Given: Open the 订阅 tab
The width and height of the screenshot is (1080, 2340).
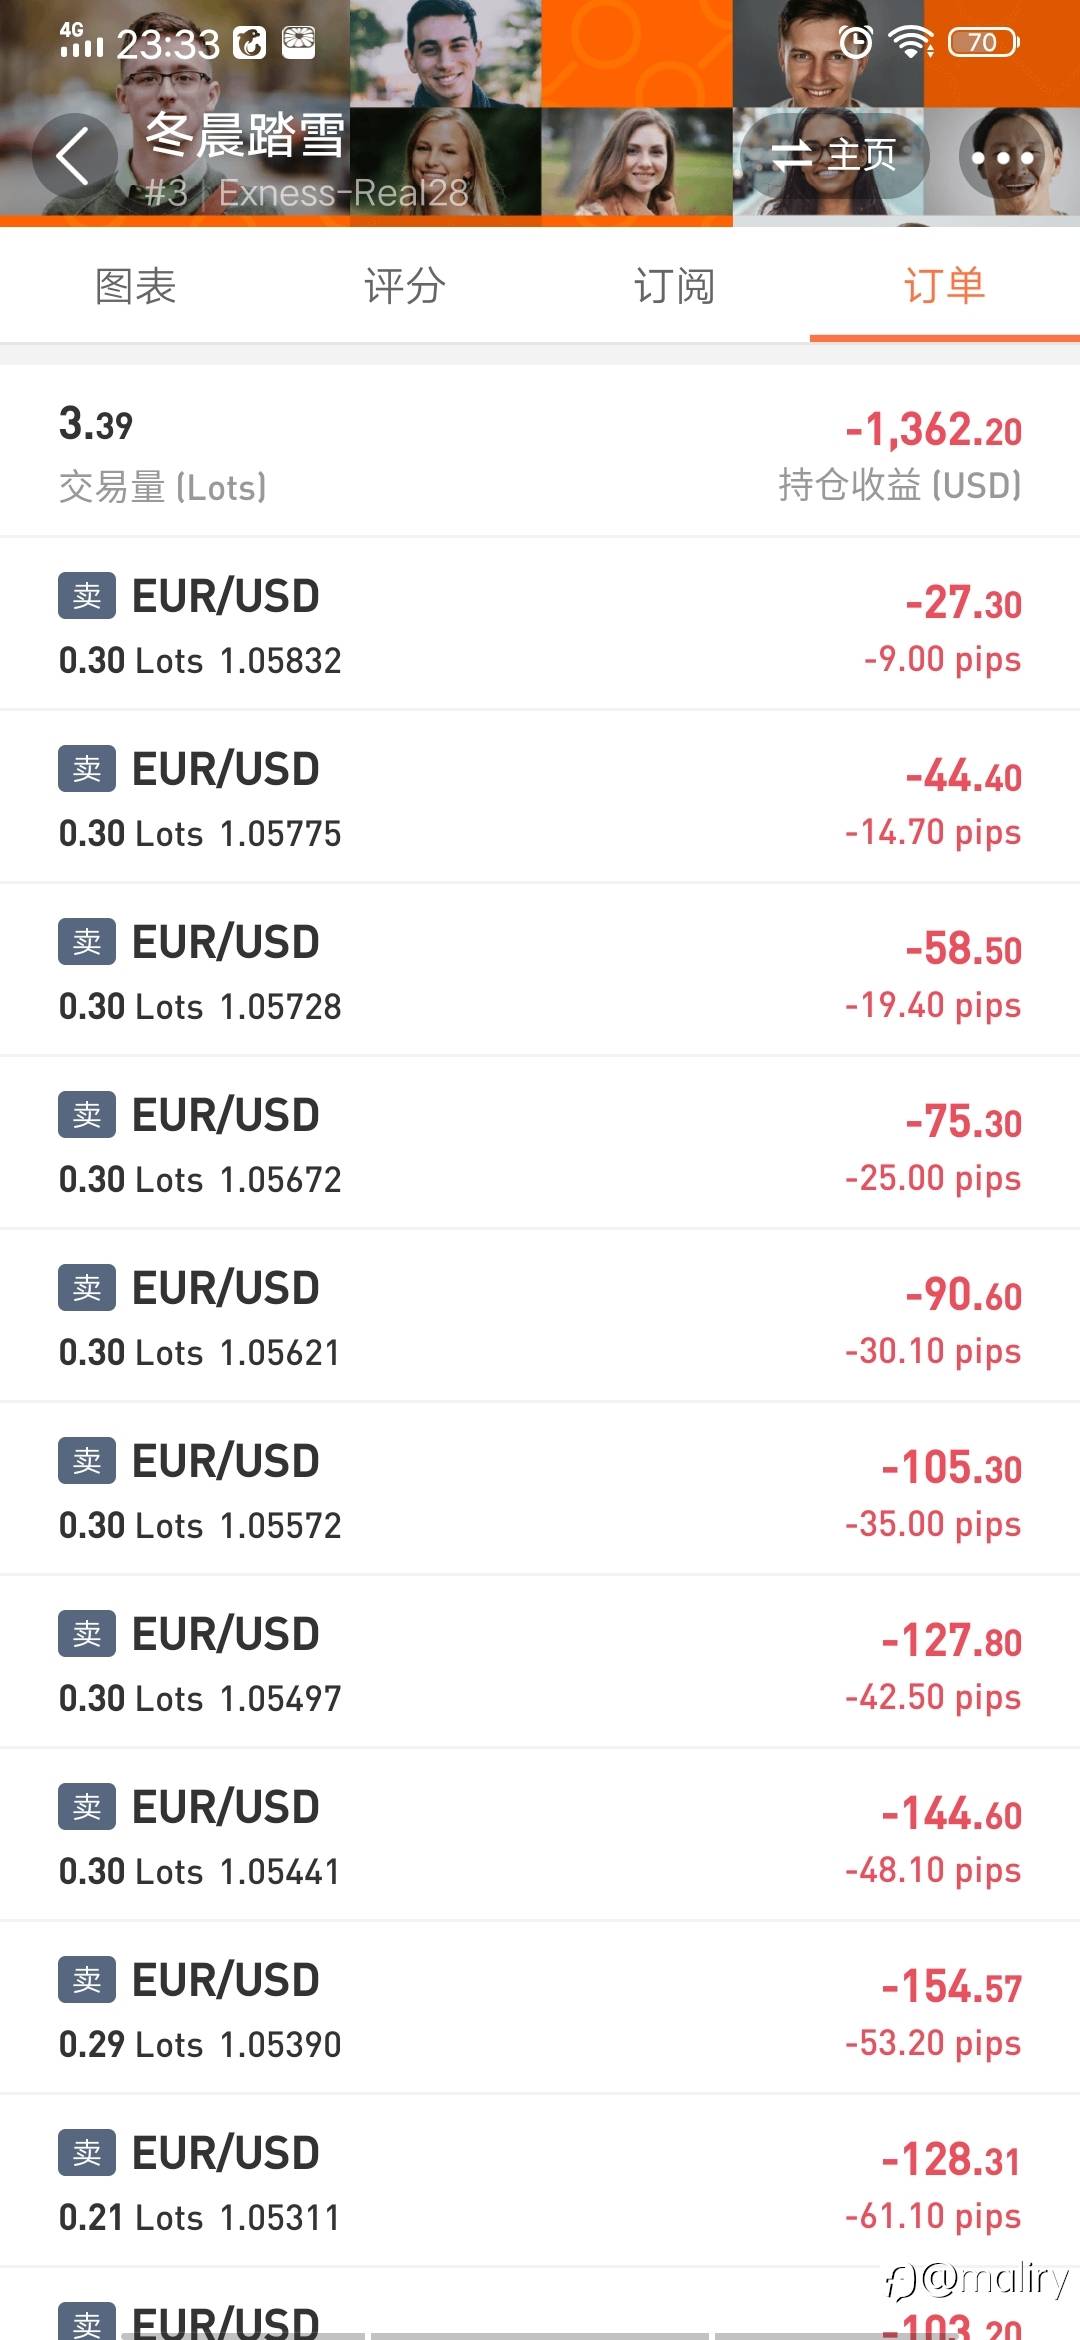Looking at the screenshot, I should coord(674,287).
